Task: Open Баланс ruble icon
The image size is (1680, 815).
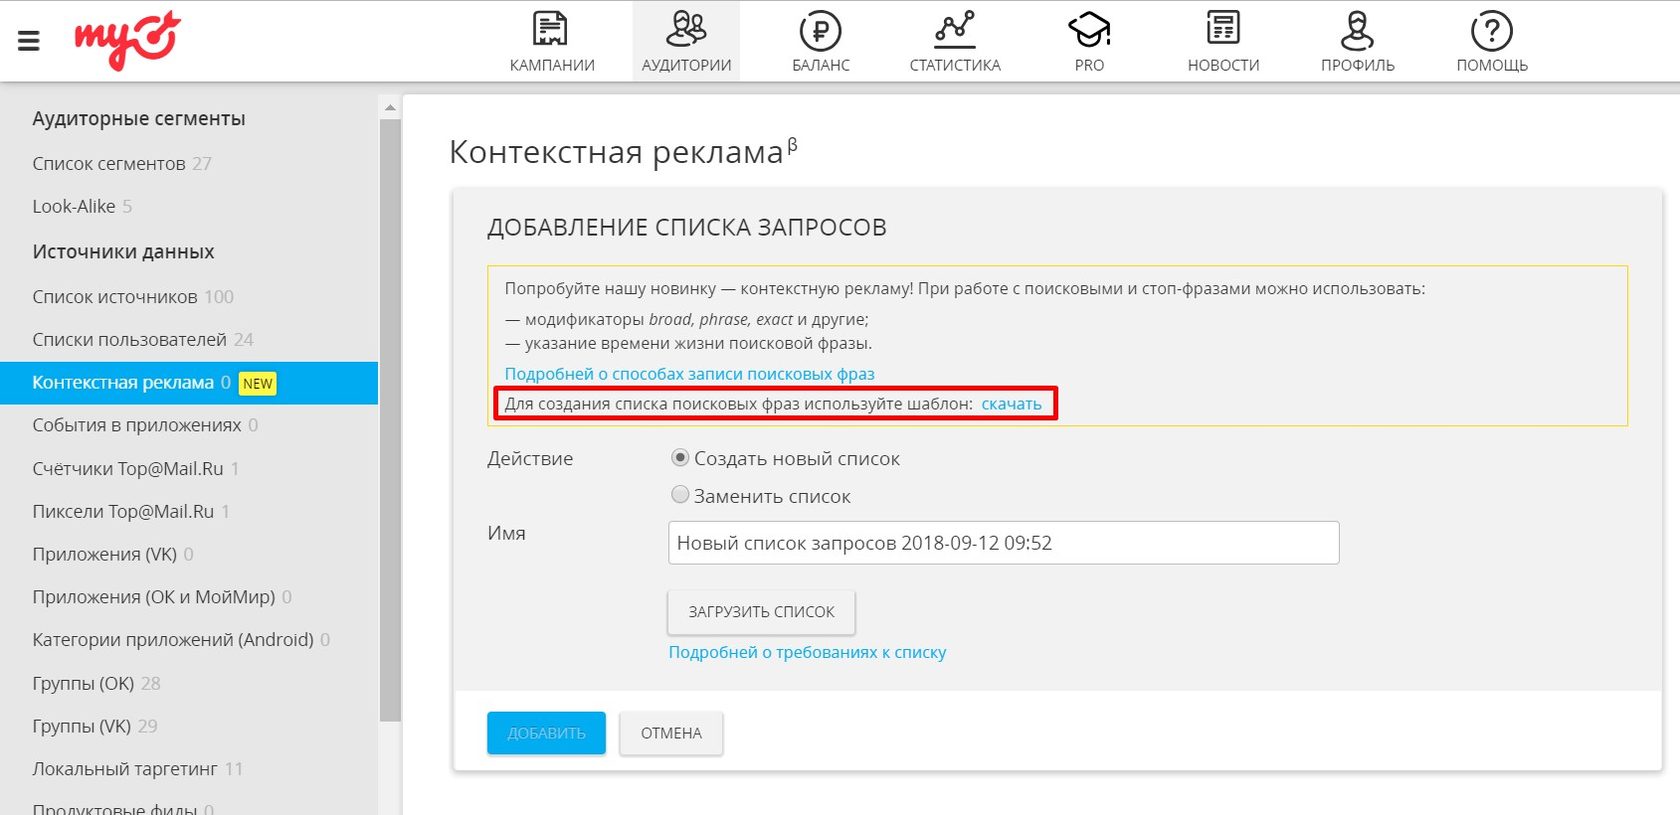Action: (x=820, y=31)
